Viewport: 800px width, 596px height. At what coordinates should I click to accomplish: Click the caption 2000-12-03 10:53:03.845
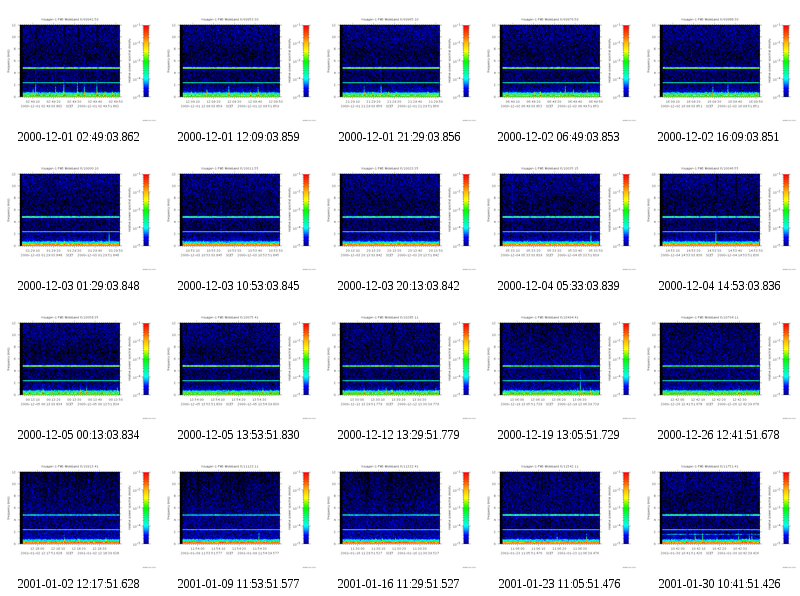click(238, 286)
